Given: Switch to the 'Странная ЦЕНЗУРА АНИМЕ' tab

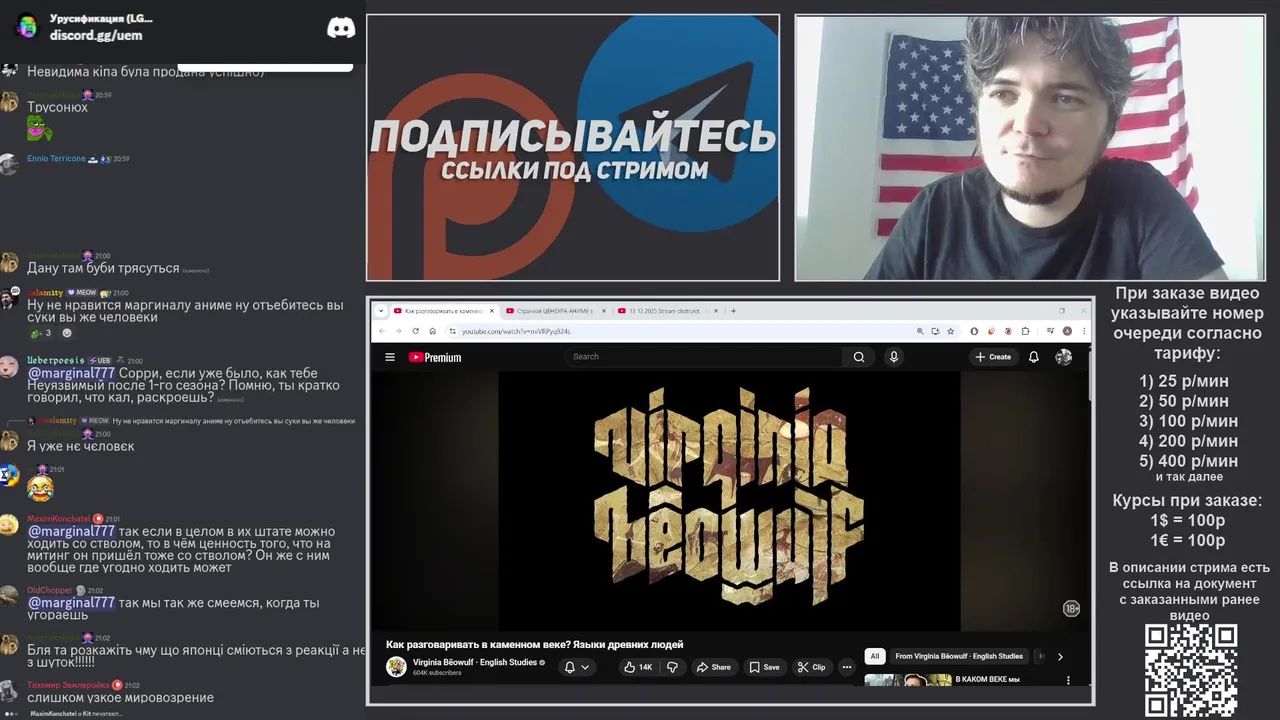Looking at the screenshot, I should click(555, 311).
